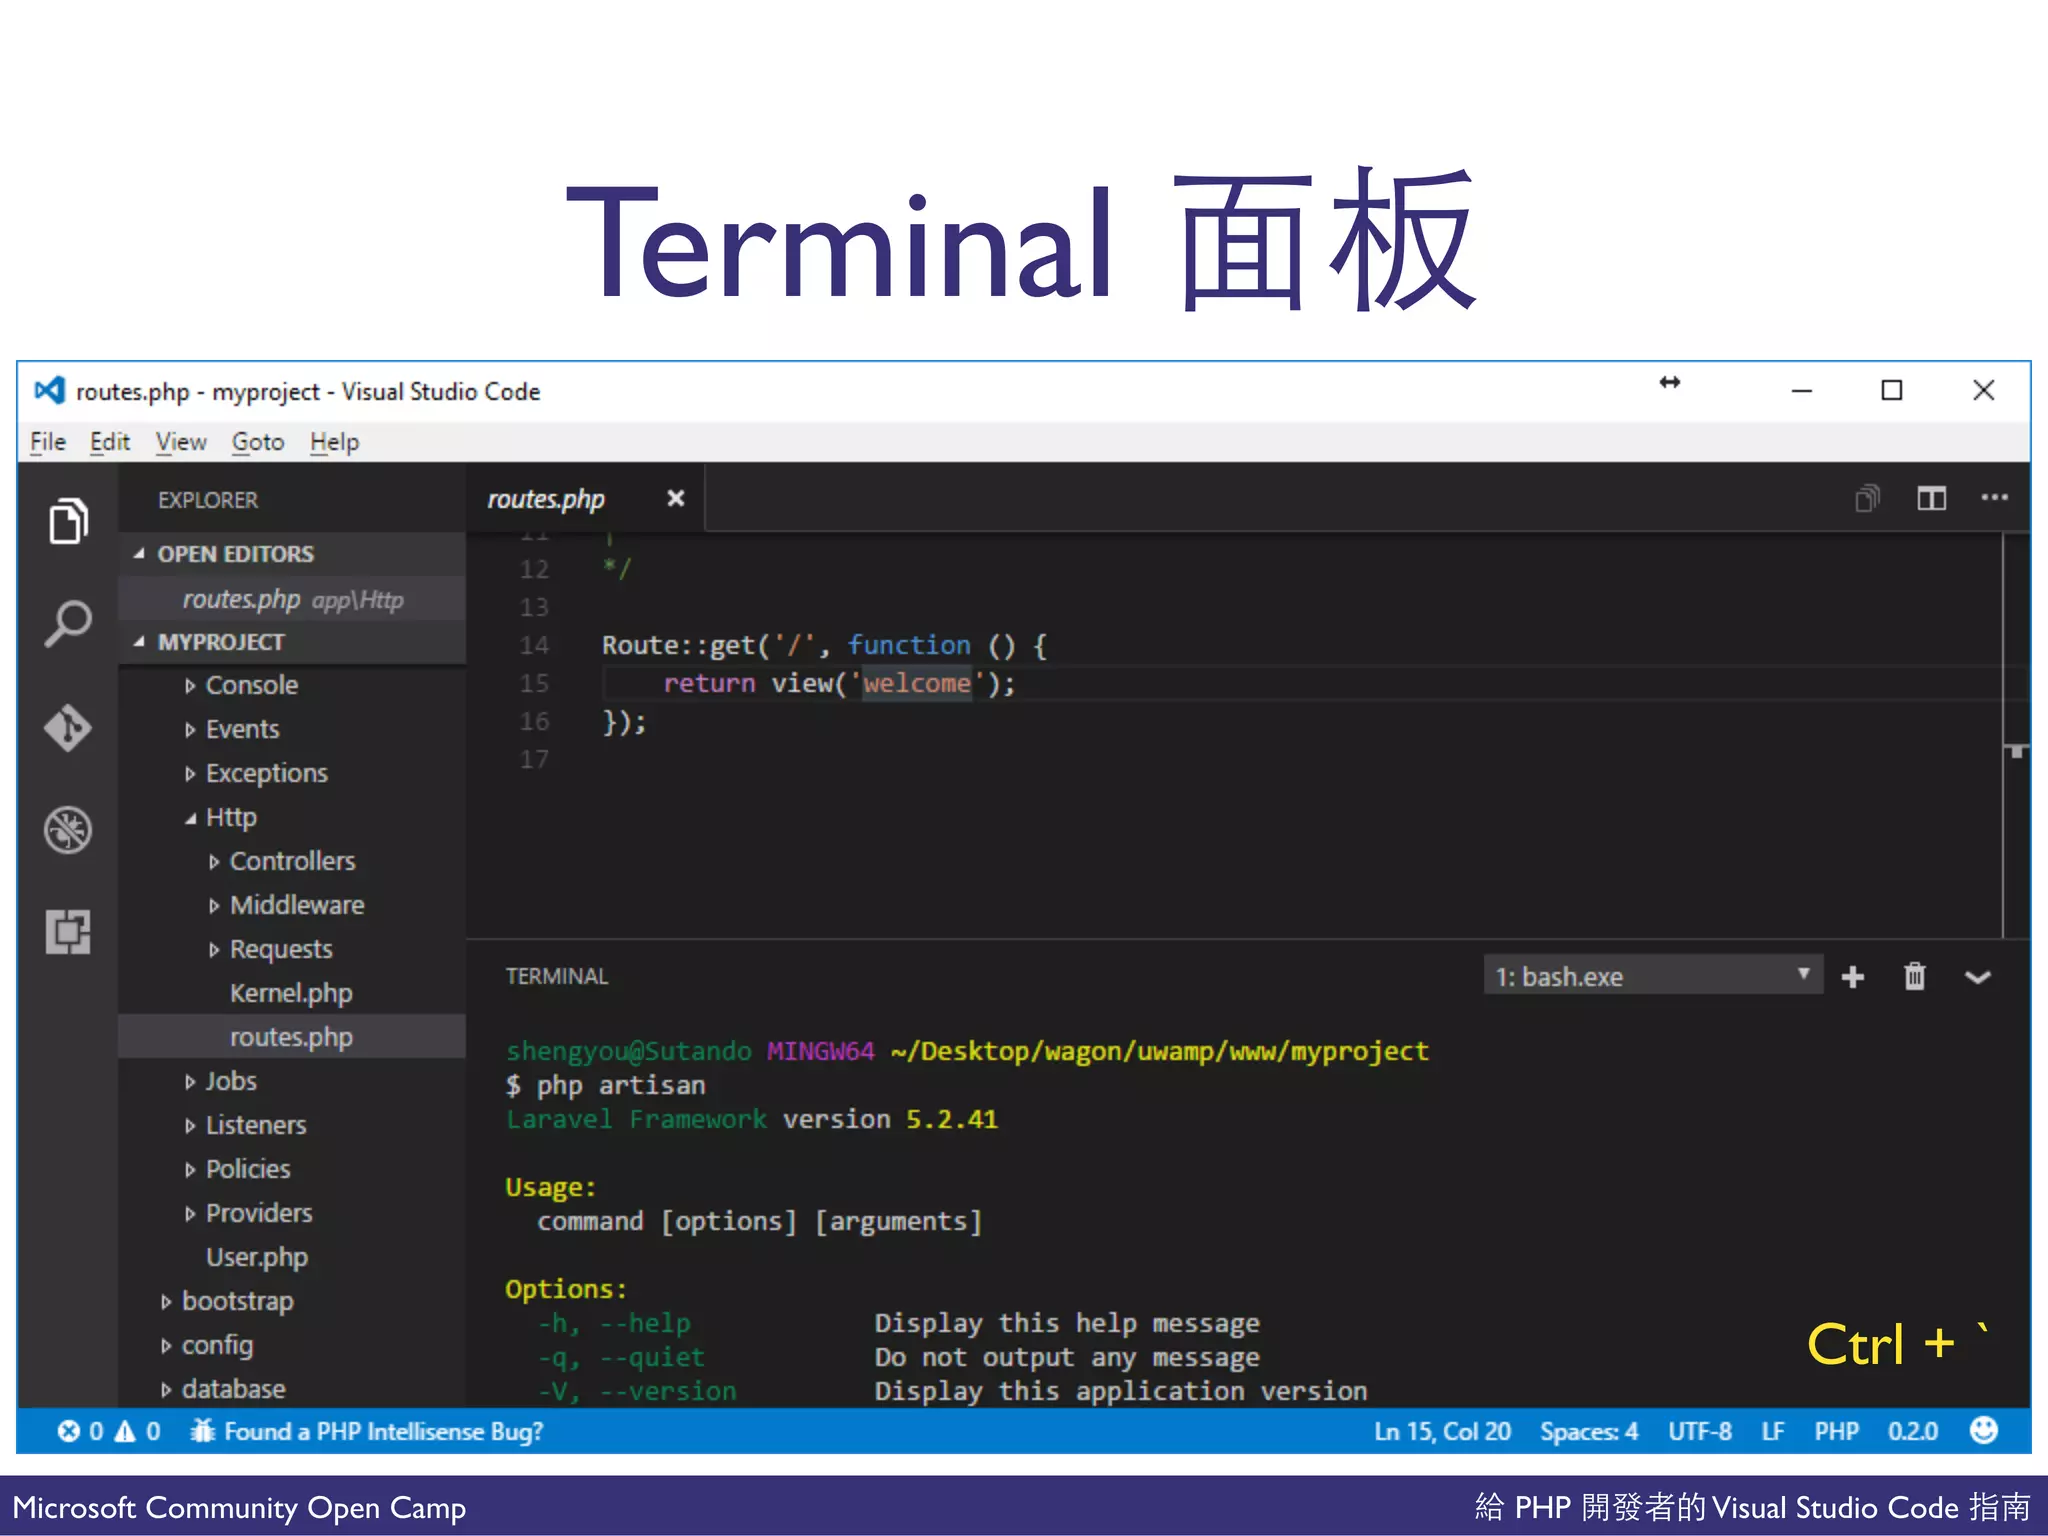Open Kernel.php in the explorer tree
The height and width of the screenshot is (1536, 2048).
291,993
